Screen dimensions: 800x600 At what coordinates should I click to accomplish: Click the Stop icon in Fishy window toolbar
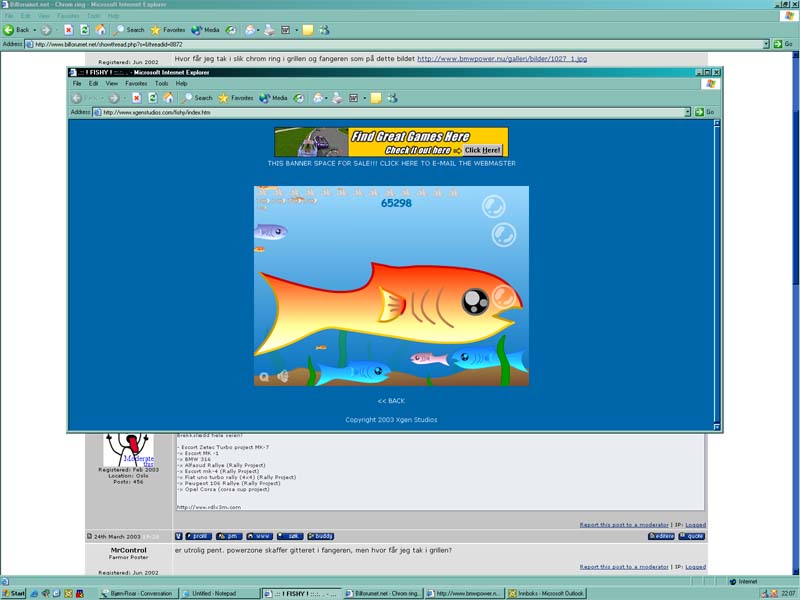(136, 98)
